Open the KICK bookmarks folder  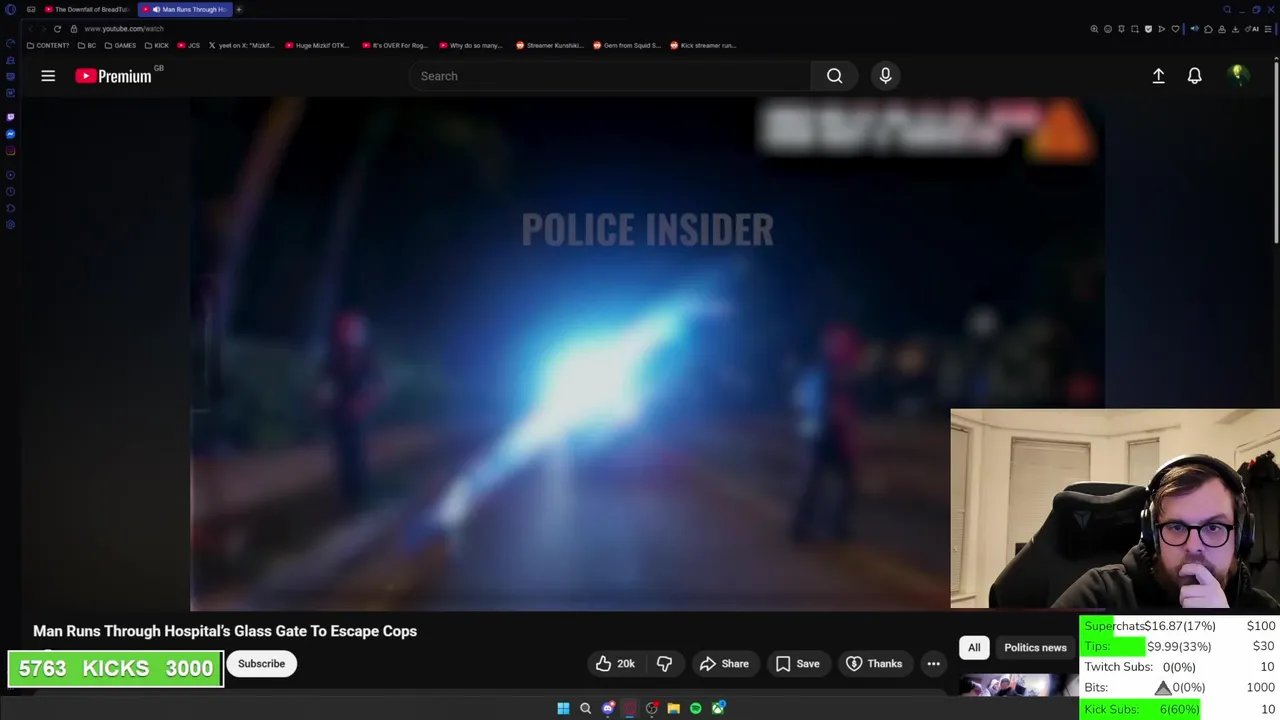pyautogui.click(x=157, y=45)
